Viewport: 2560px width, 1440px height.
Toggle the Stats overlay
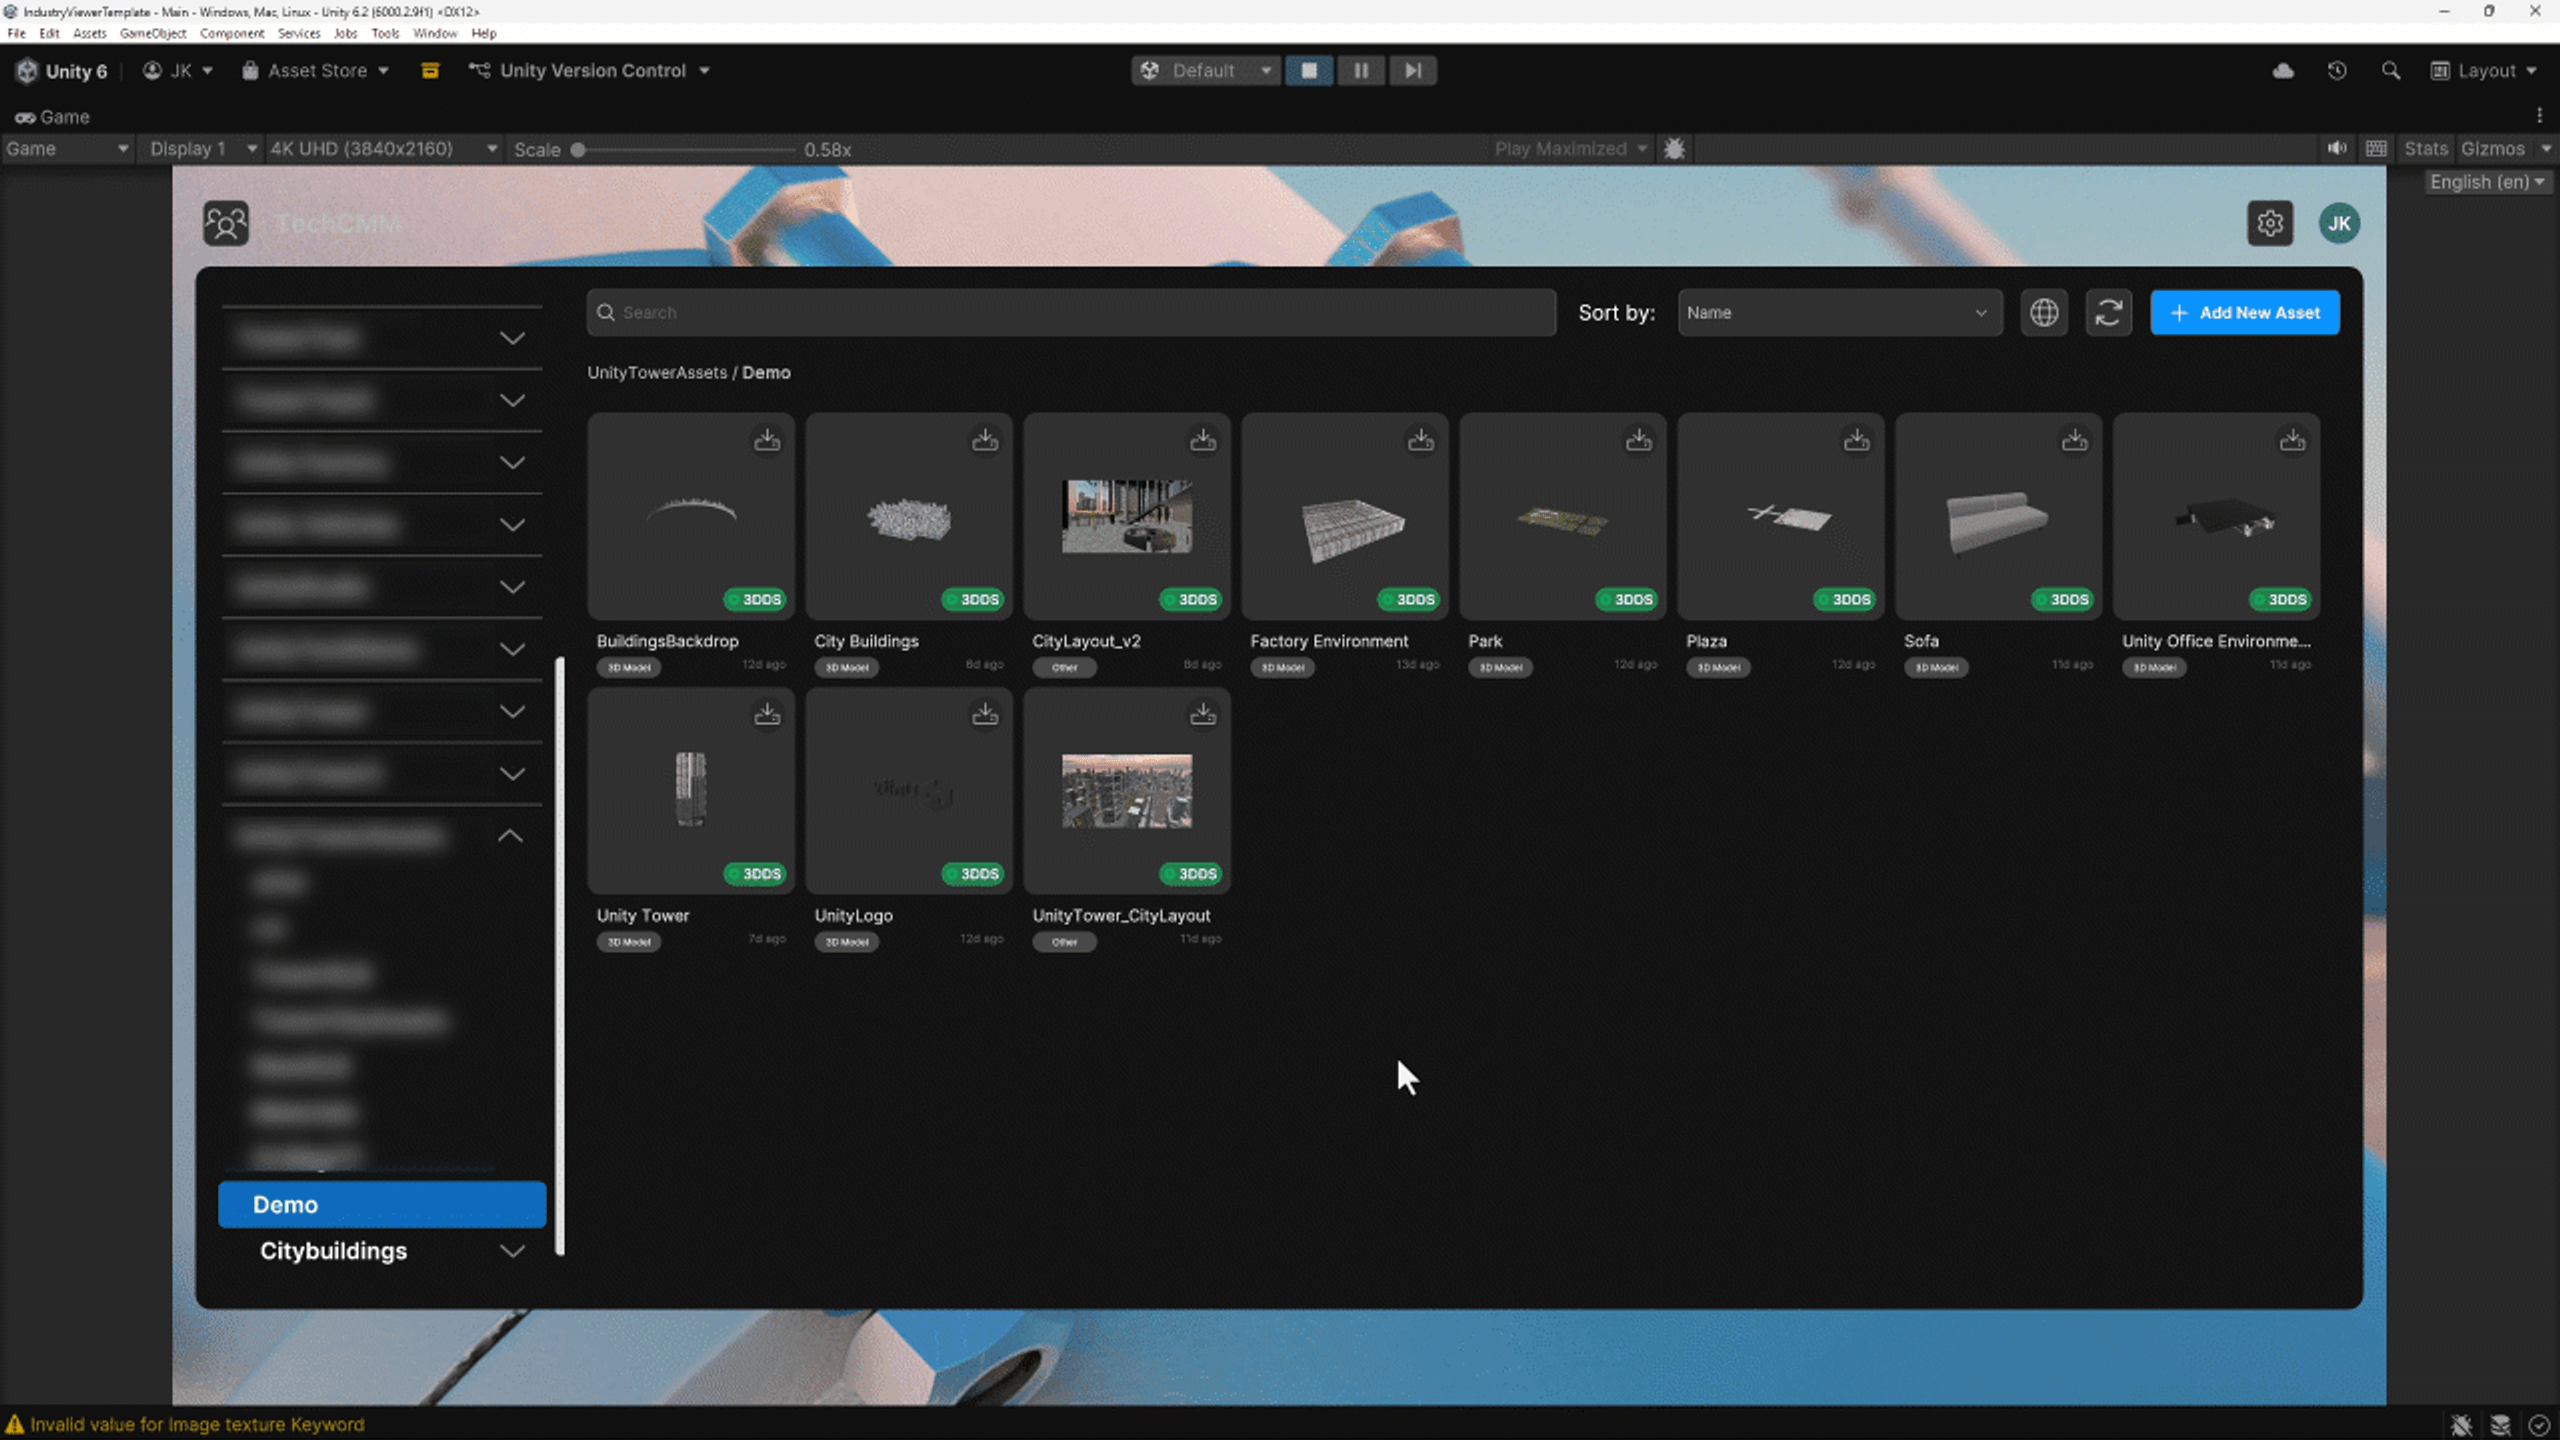coord(2425,149)
